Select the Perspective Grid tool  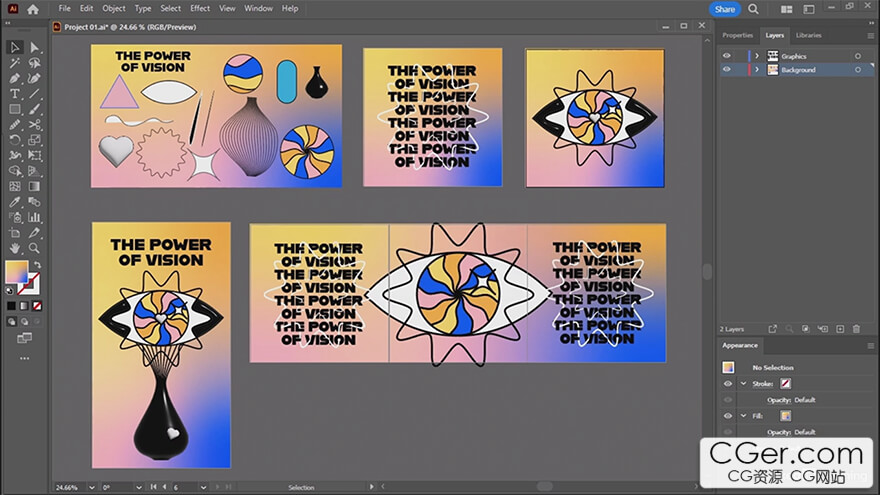35,171
